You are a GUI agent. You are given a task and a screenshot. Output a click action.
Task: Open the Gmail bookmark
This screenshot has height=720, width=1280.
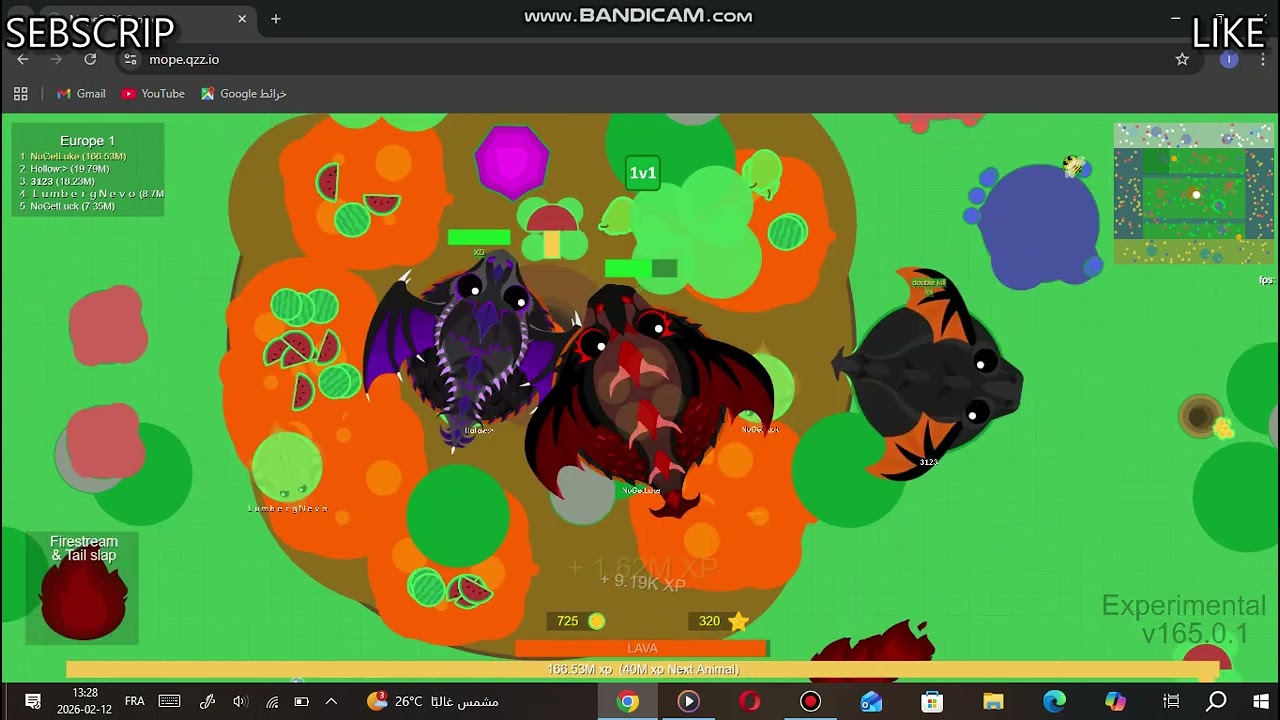coord(81,94)
